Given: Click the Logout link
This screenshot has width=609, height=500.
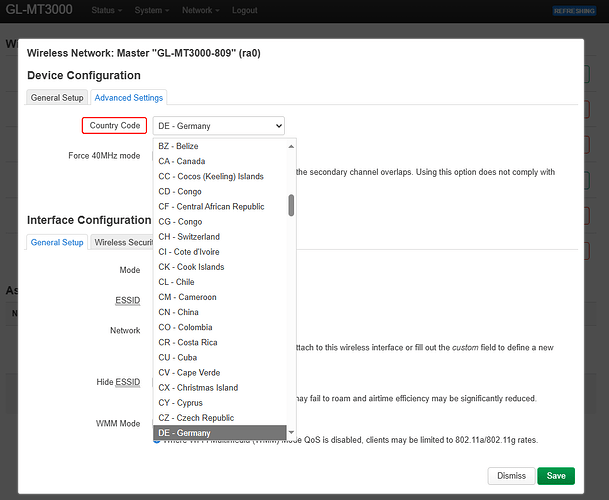Looking at the screenshot, I should click(247, 10).
